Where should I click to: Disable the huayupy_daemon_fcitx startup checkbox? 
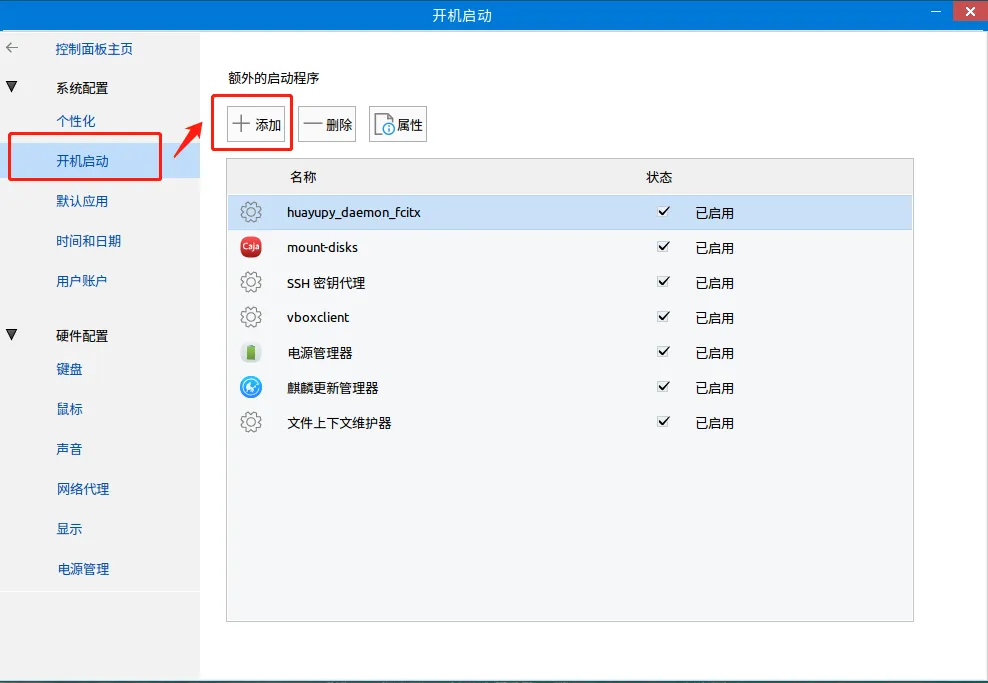pos(663,212)
